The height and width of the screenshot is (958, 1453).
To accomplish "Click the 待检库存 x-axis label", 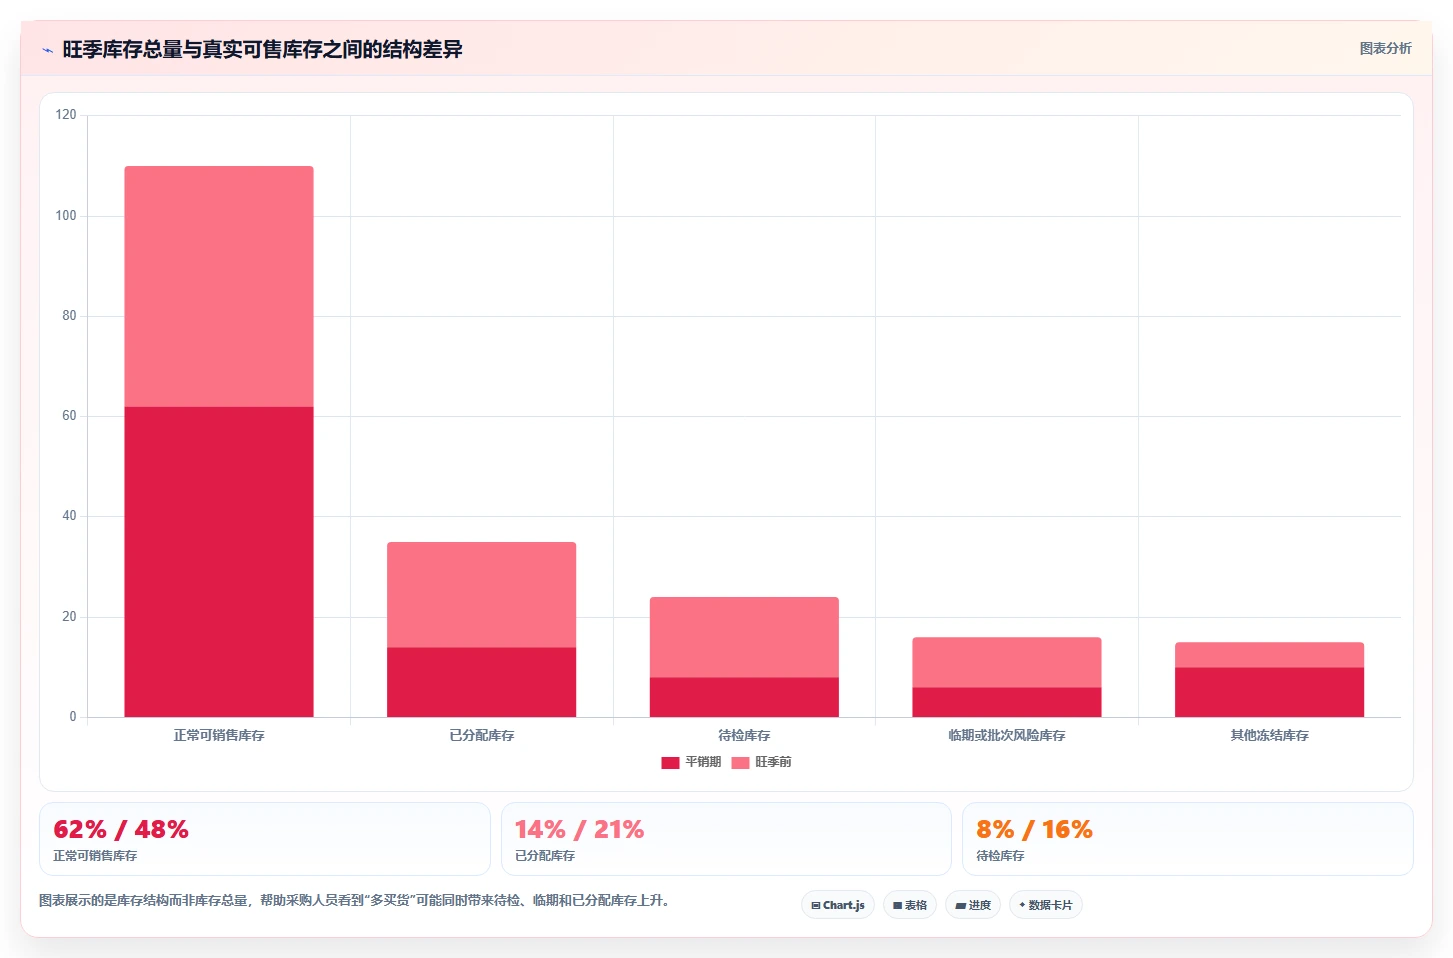I will [744, 735].
